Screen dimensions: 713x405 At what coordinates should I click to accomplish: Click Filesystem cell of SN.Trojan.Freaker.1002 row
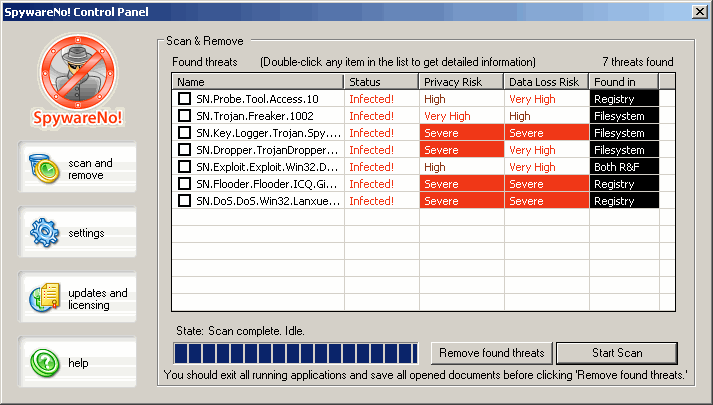coord(624,116)
